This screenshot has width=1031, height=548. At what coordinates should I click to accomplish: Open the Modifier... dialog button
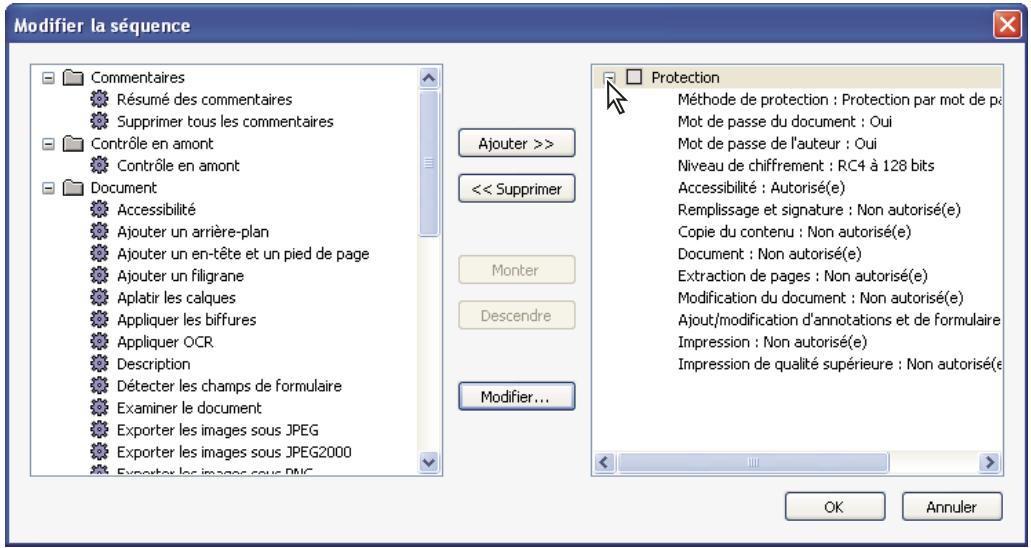click(517, 397)
